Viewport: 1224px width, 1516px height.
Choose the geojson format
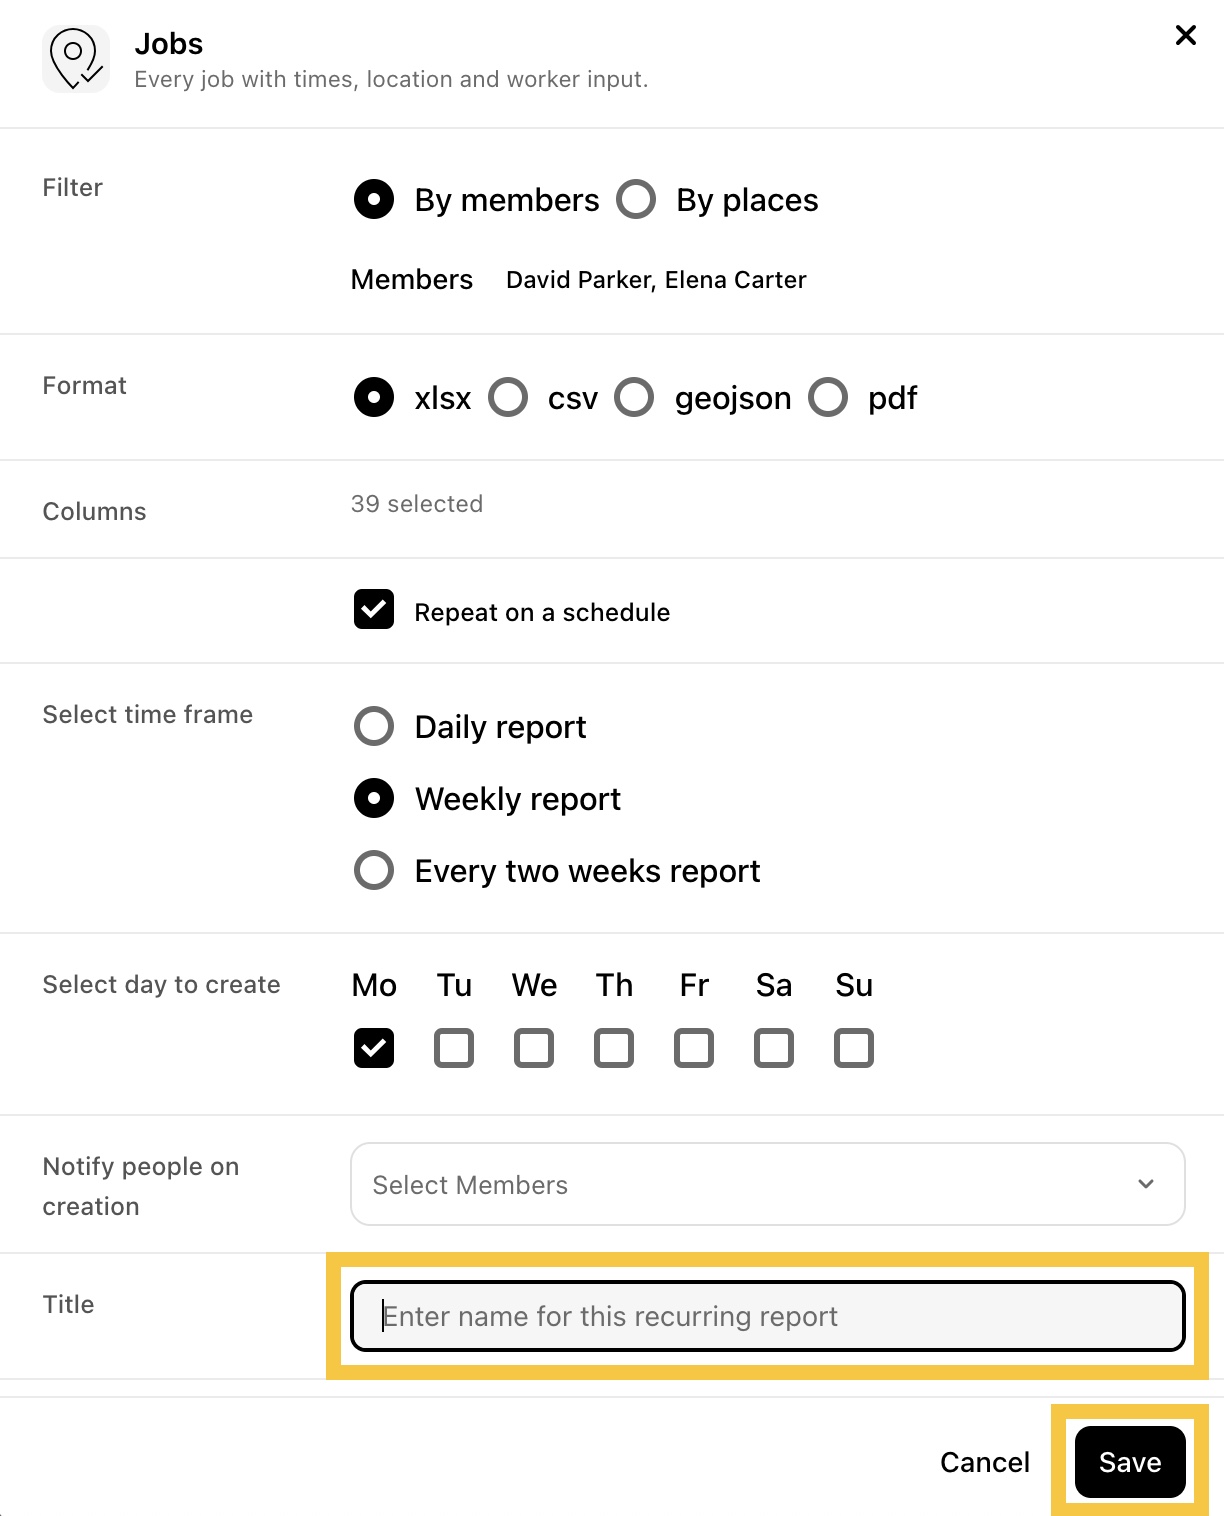point(634,397)
